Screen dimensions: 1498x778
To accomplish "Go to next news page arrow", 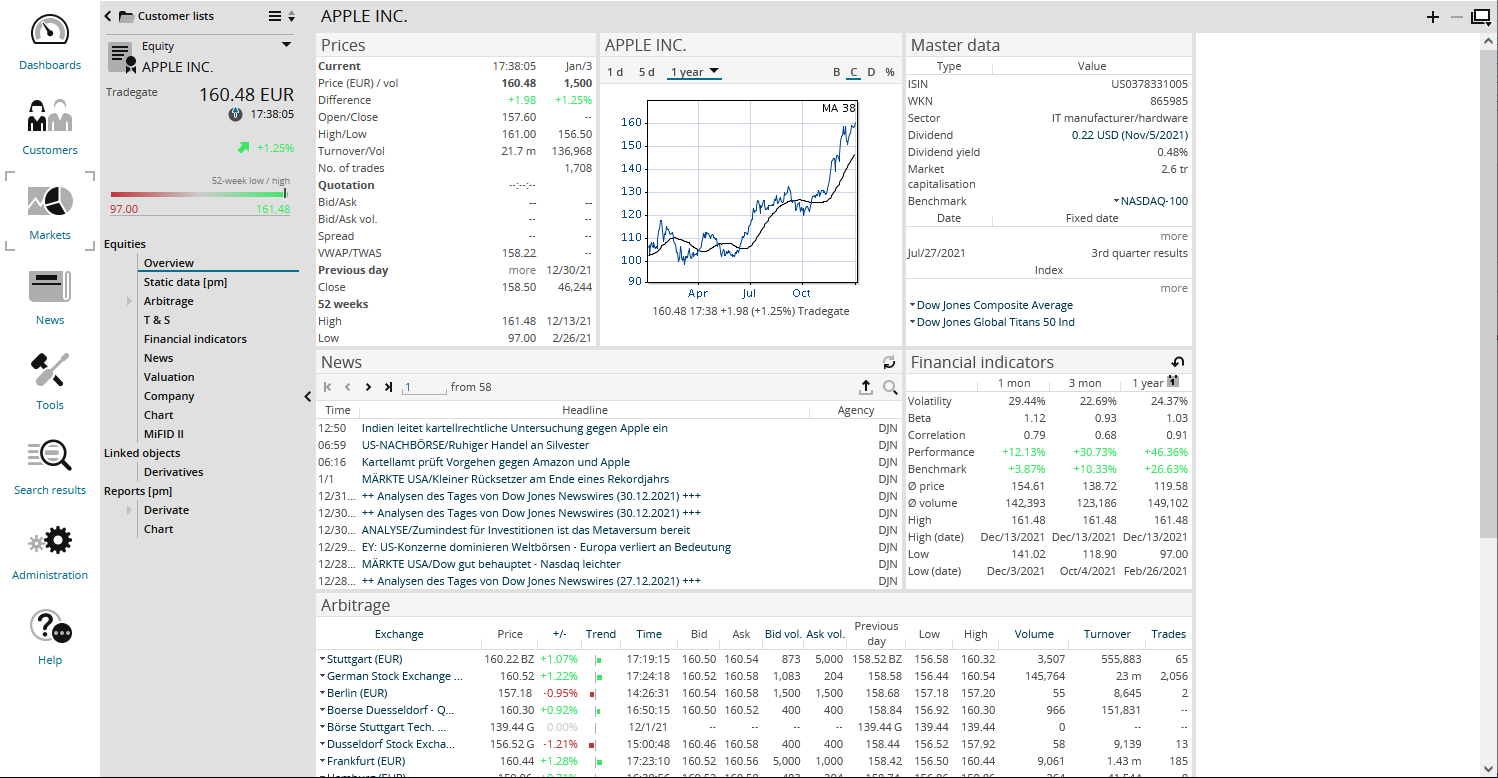I will click(x=368, y=387).
